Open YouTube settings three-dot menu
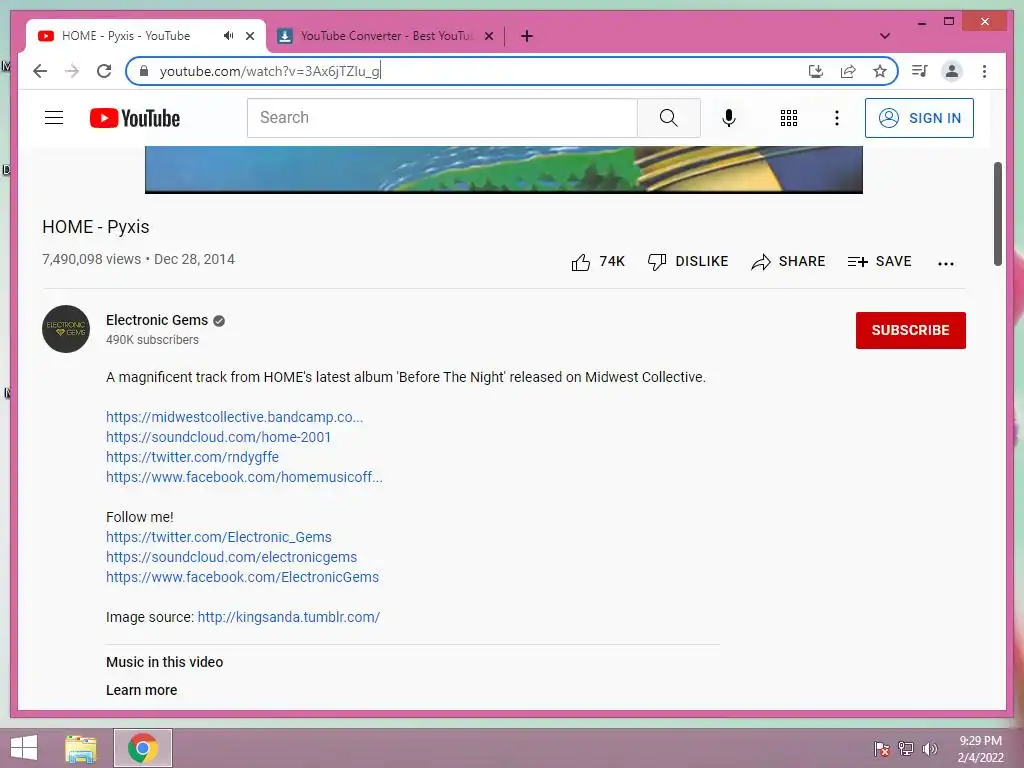The width and height of the screenshot is (1024, 768). tap(837, 118)
